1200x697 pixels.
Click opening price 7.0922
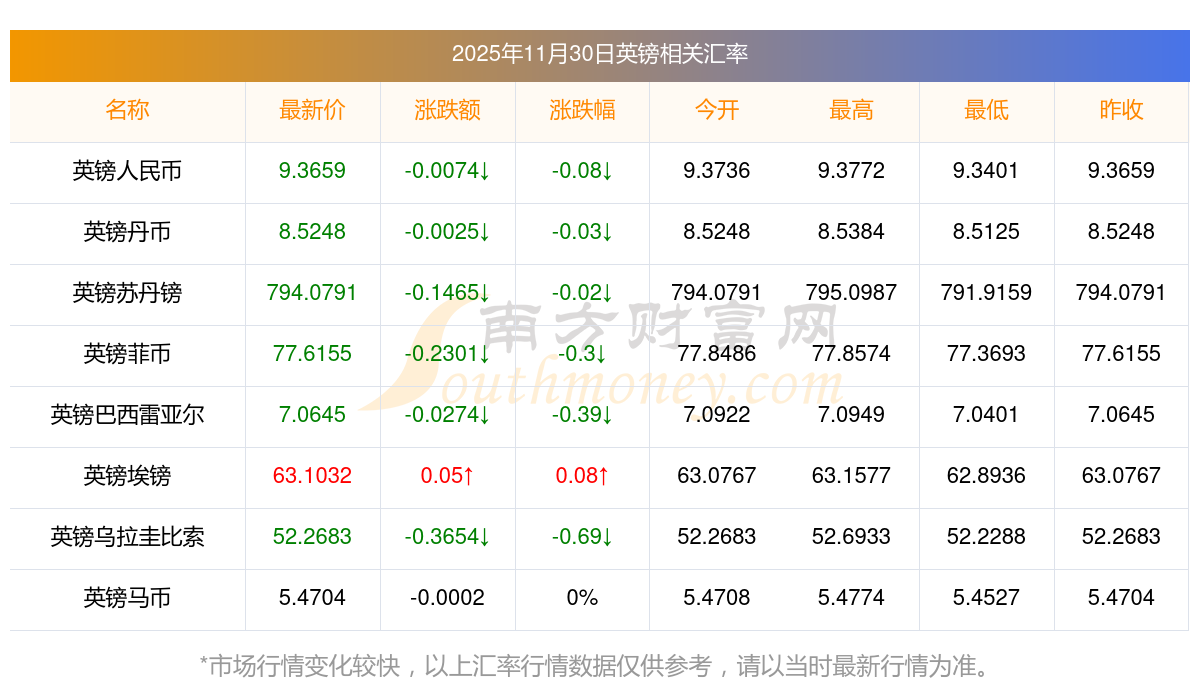tap(717, 415)
